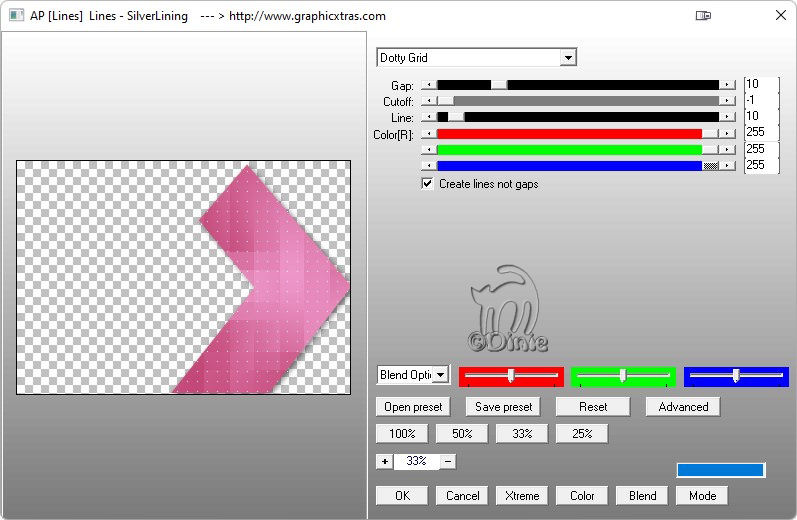The height and width of the screenshot is (520, 797).
Task: Click the blue color swatch
Action: pyautogui.click(x=720, y=470)
